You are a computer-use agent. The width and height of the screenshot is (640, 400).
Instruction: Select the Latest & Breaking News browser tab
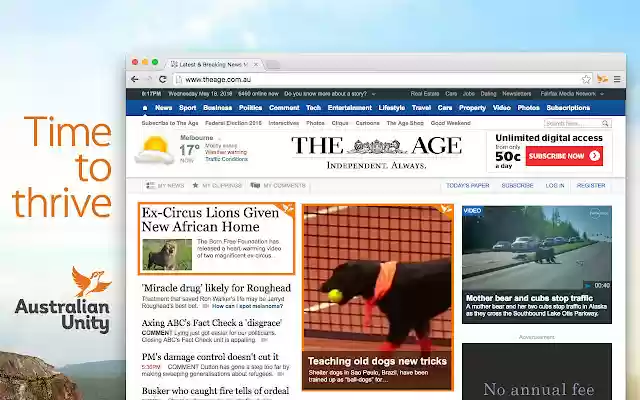tap(212, 64)
